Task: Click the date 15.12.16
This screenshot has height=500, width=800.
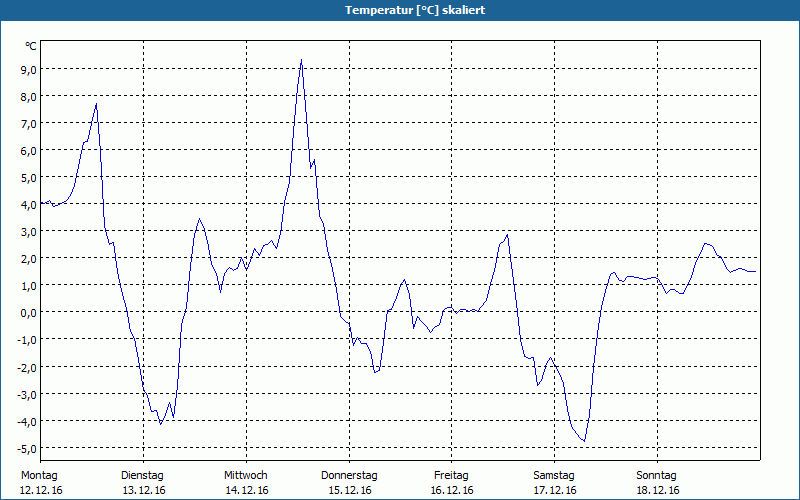Action: 349,490
